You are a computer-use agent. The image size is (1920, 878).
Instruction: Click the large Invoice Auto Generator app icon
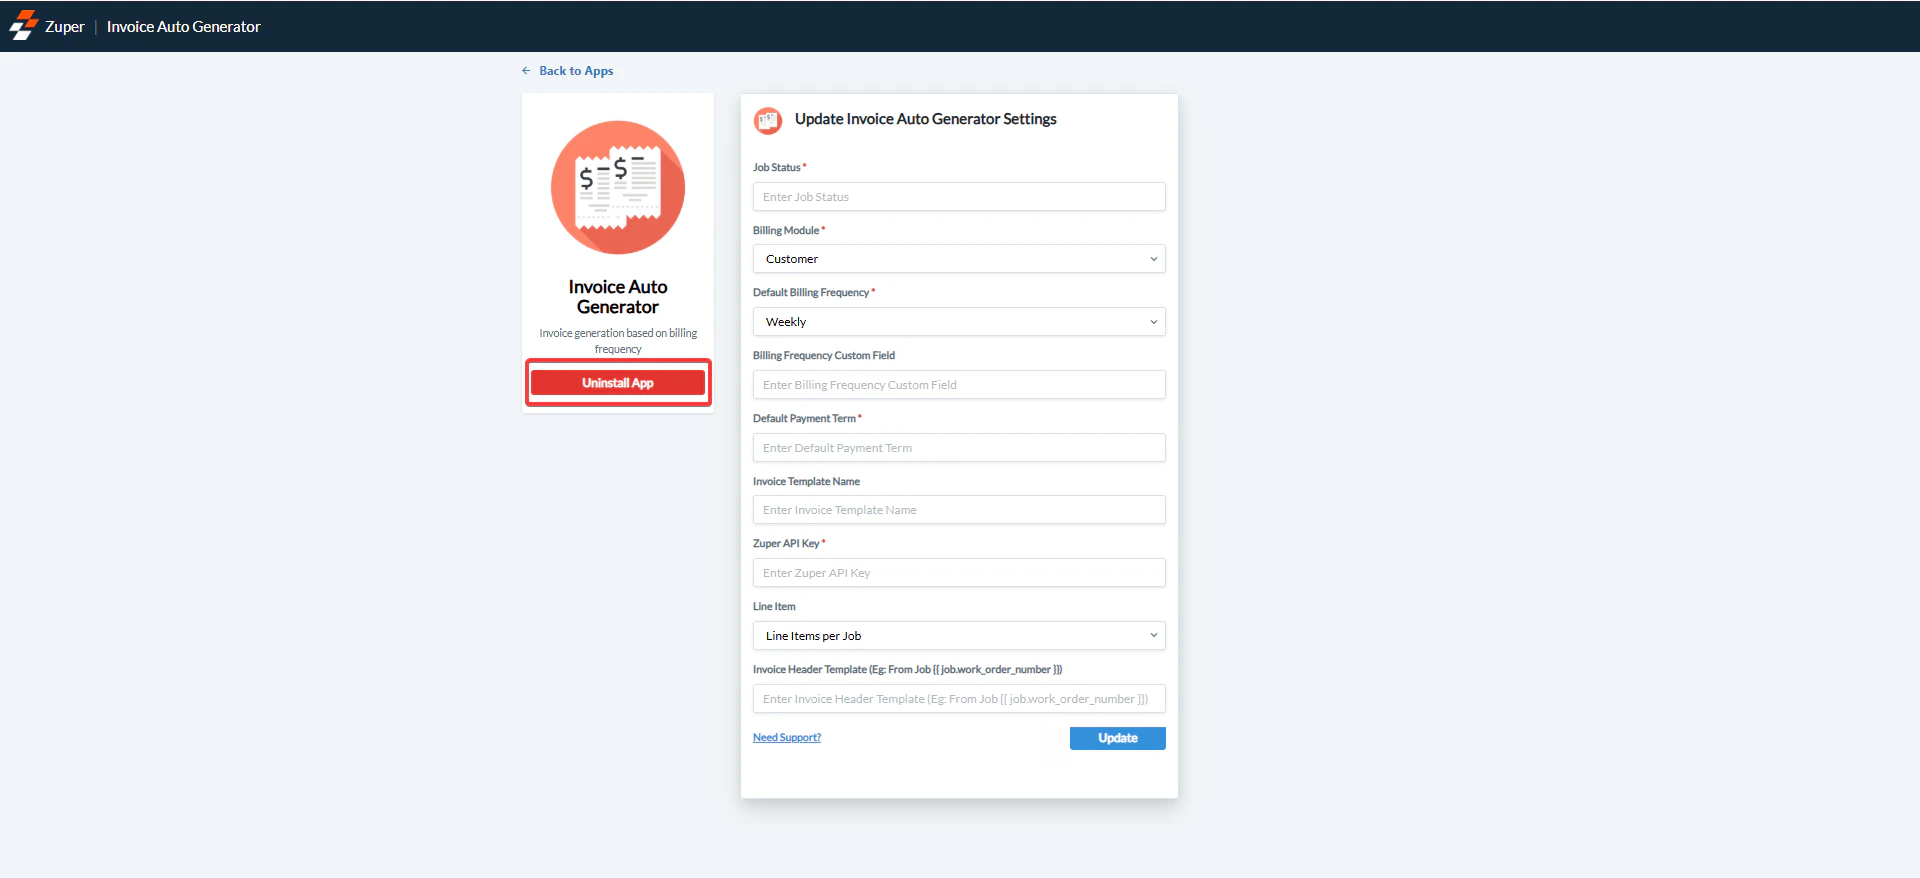pyautogui.click(x=618, y=188)
